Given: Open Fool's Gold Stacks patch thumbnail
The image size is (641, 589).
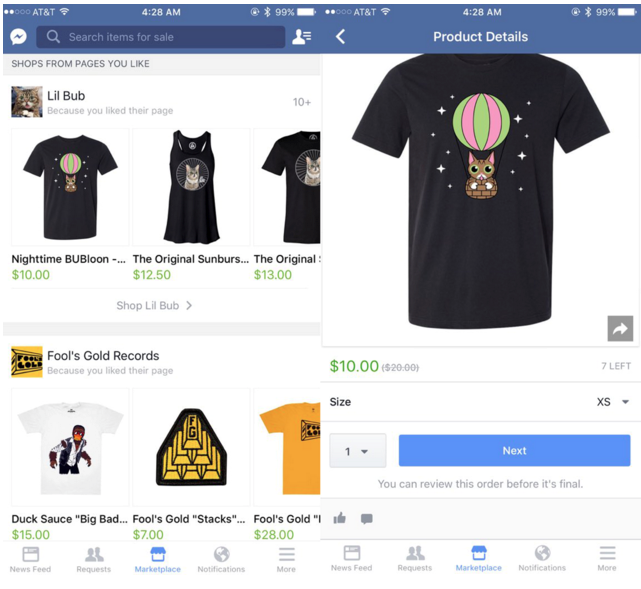Looking at the screenshot, I should [191, 447].
